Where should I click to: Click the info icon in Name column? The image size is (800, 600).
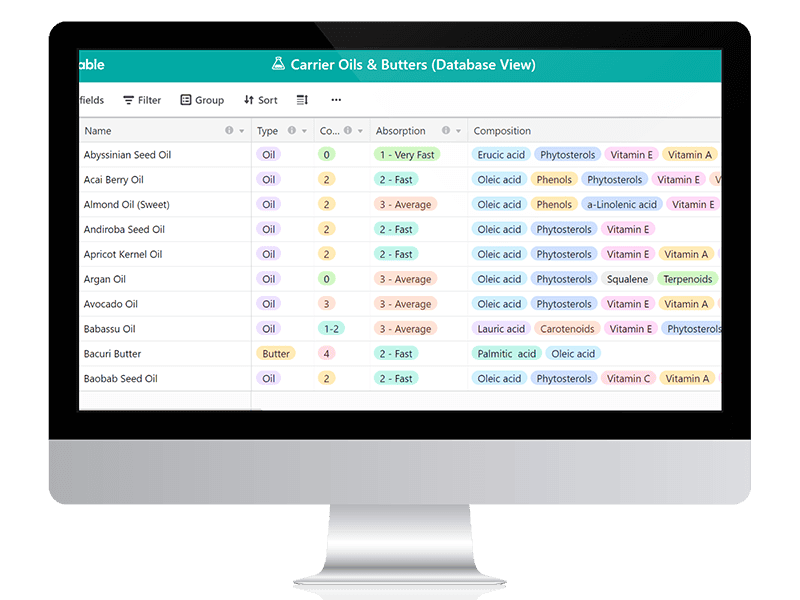[x=229, y=131]
